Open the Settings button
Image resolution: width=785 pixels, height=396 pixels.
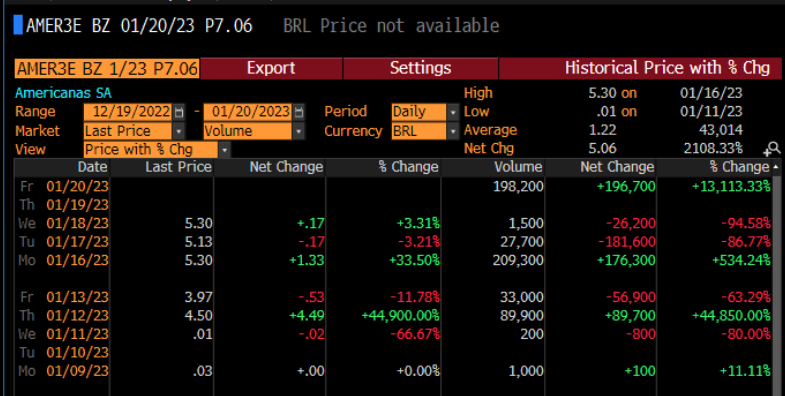(x=421, y=68)
